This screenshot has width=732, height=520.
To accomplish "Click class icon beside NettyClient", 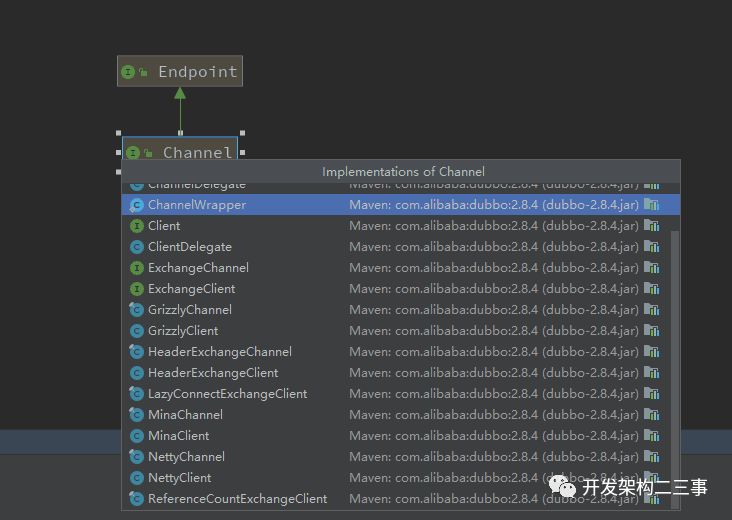I will (136, 478).
